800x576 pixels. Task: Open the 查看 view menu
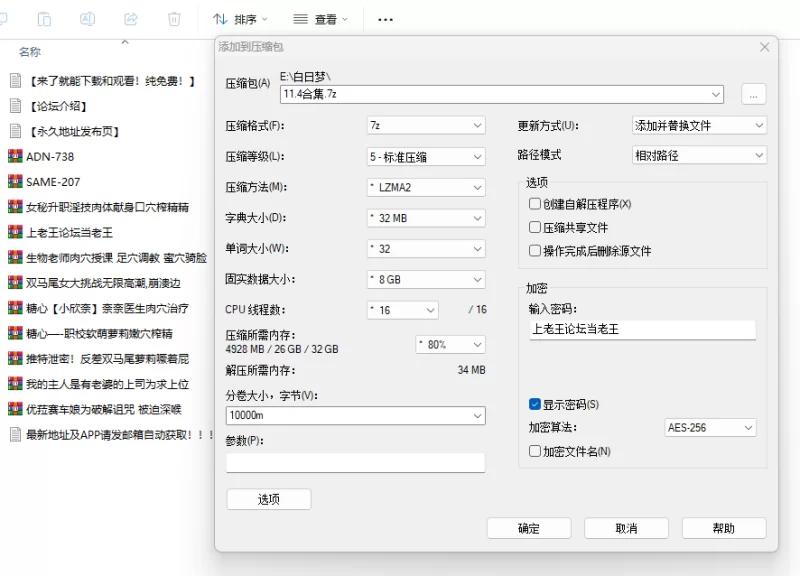[x=321, y=19]
